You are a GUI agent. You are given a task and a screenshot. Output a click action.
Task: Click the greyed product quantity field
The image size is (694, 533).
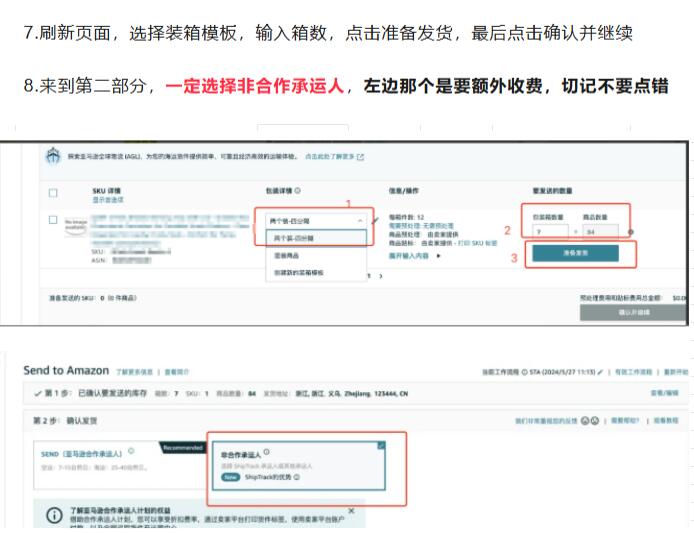point(601,232)
